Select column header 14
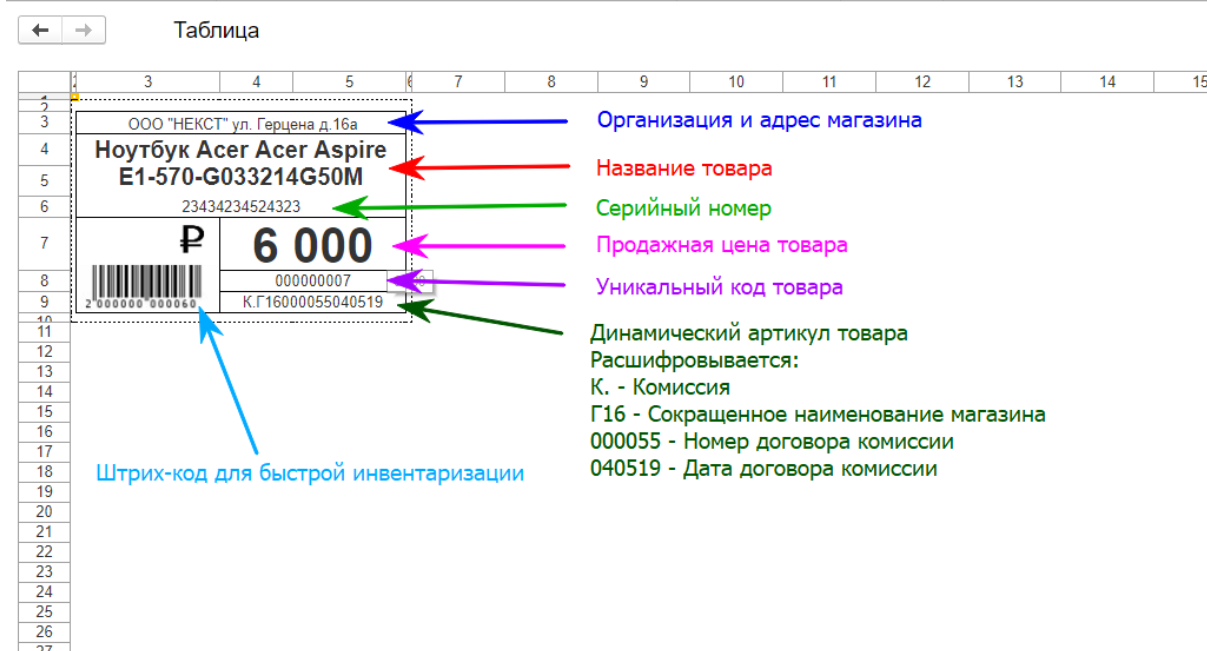This screenshot has width=1207, height=651. pos(1107,82)
